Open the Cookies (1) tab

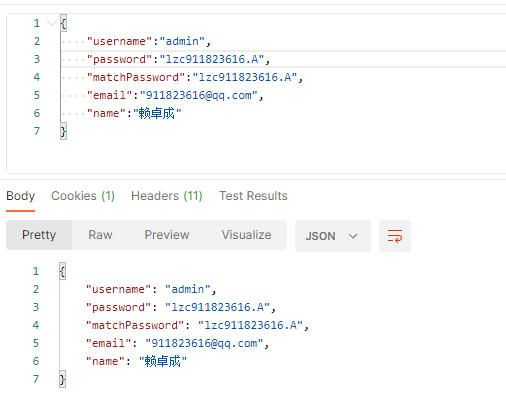(83, 196)
